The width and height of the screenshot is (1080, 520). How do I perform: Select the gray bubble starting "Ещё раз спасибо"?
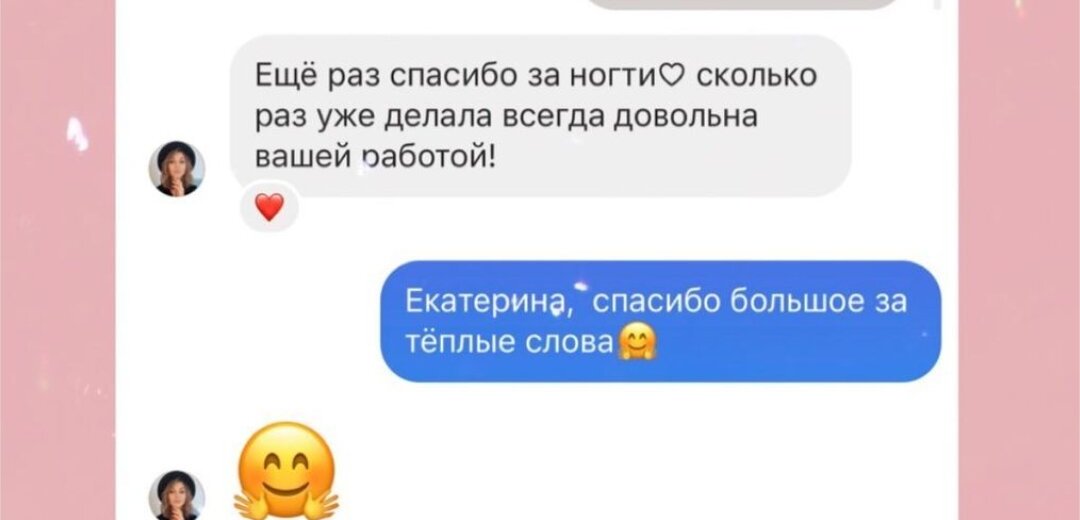click(x=540, y=116)
